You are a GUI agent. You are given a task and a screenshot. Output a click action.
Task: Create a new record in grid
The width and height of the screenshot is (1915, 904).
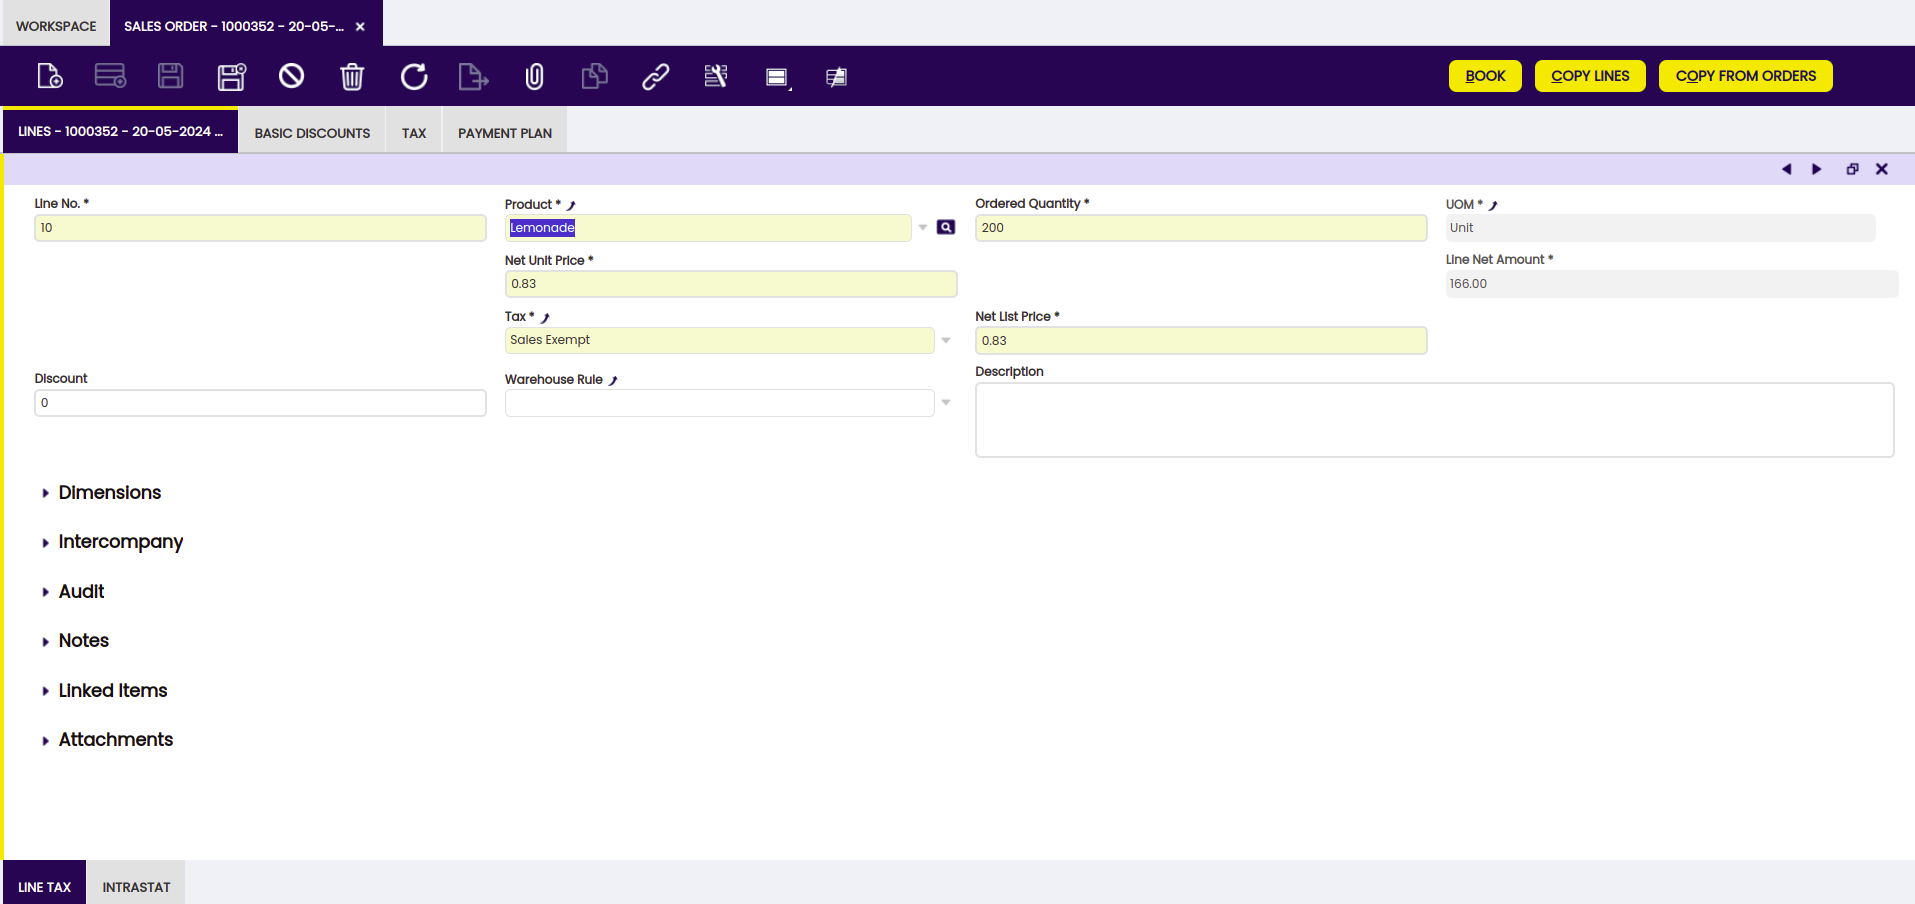110,76
